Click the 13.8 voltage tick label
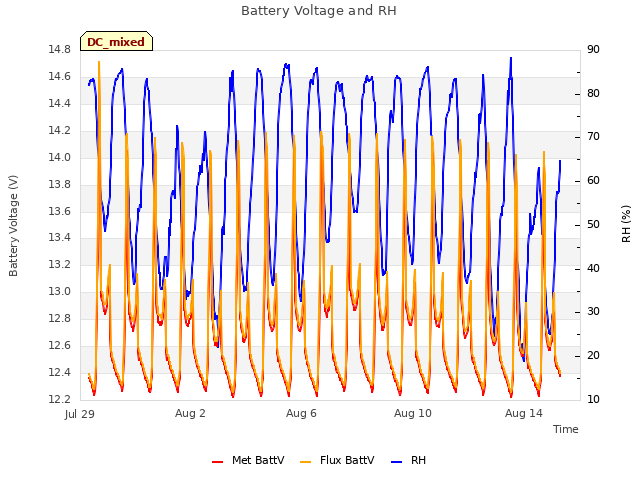Viewport: 640px width, 480px height. point(59,184)
